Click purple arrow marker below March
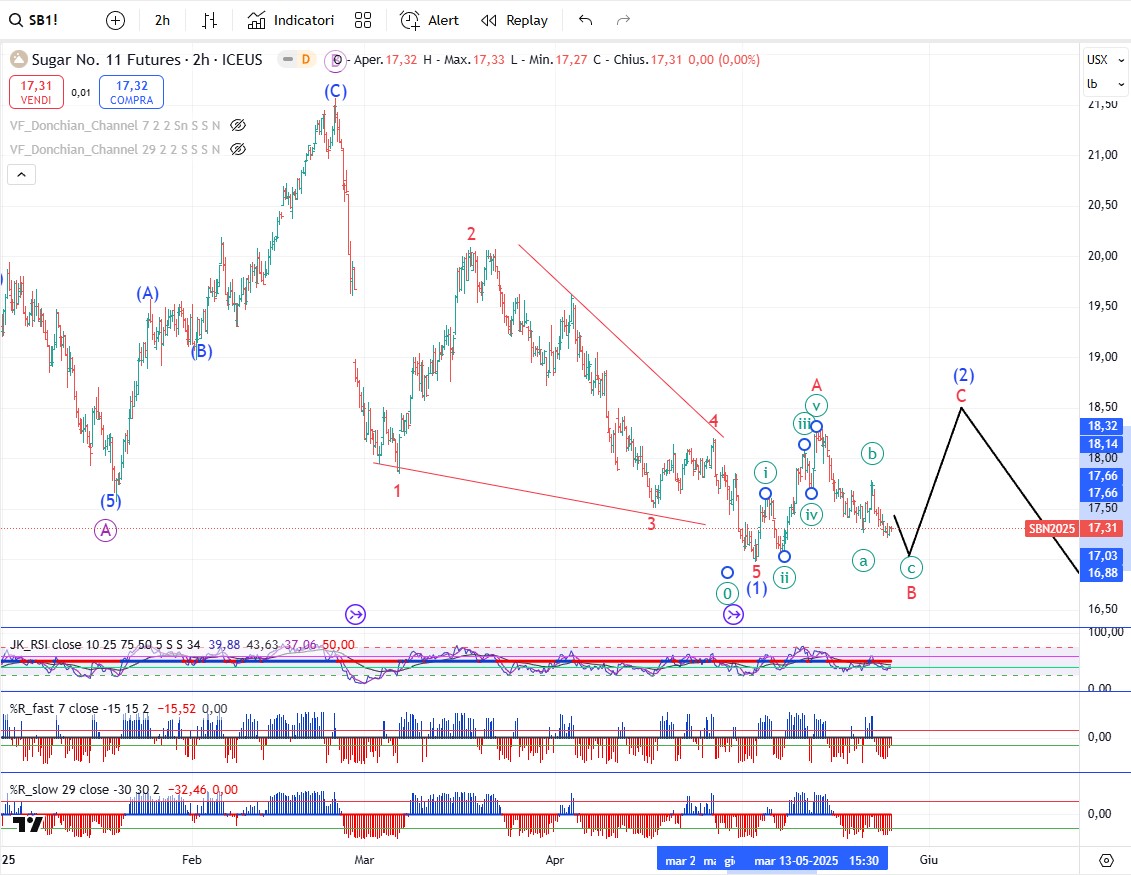Screen dimensions: 1131x875 (x=356, y=615)
